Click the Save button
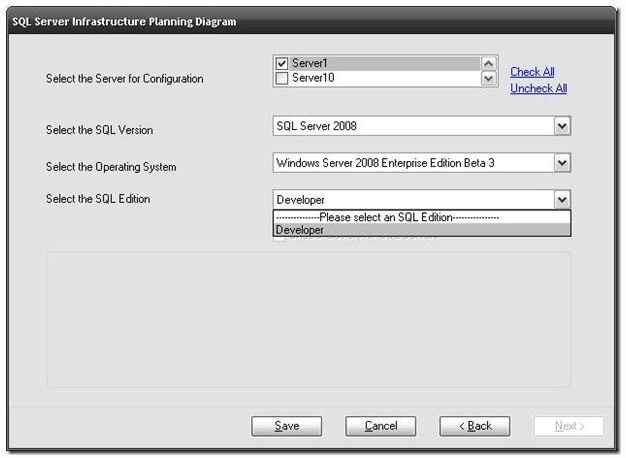This screenshot has width=626, height=458. point(287,426)
